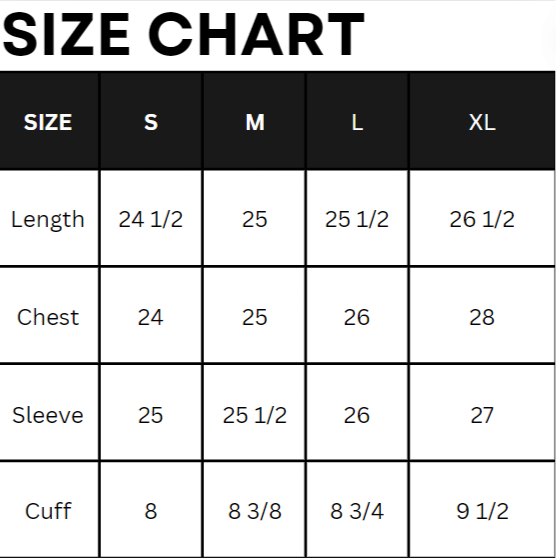Select the Sleeve value 27 for XL
556x558 pixels.
[482, 415]
